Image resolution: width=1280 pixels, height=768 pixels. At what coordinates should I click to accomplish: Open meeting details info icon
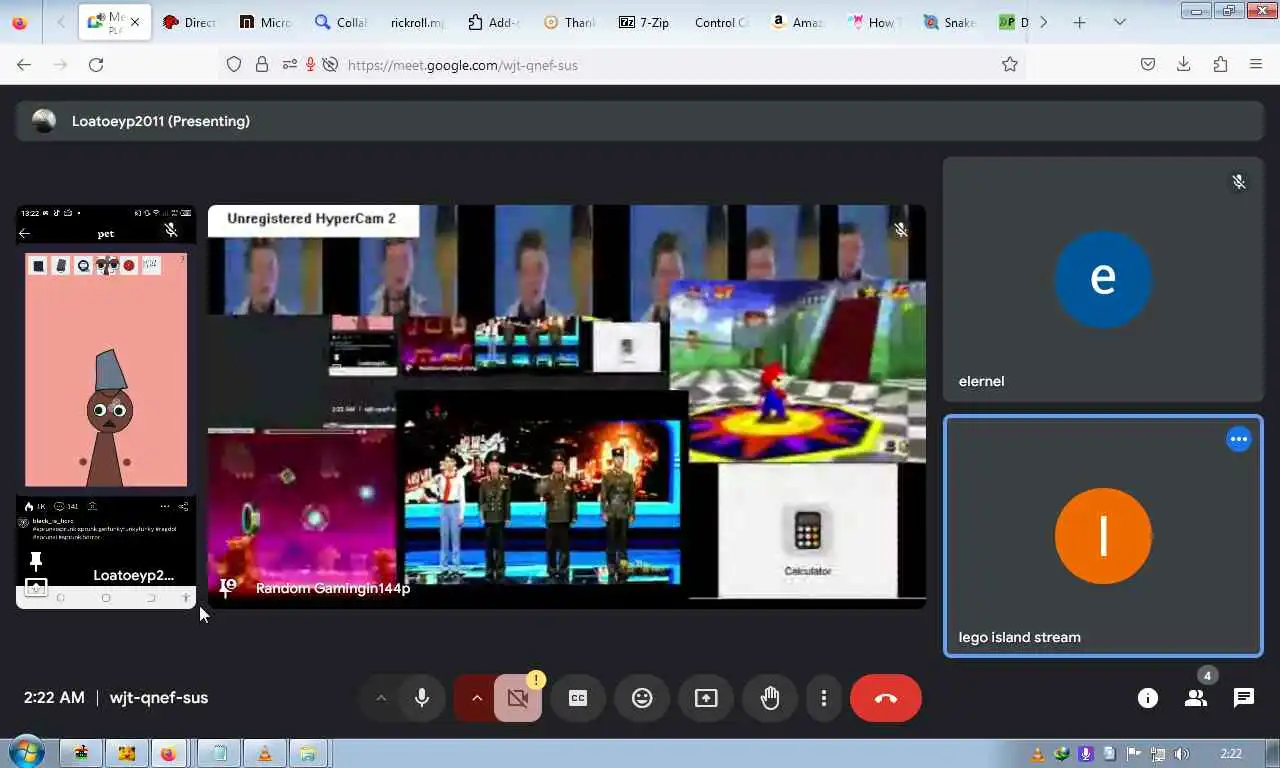tap(1148, 698)
